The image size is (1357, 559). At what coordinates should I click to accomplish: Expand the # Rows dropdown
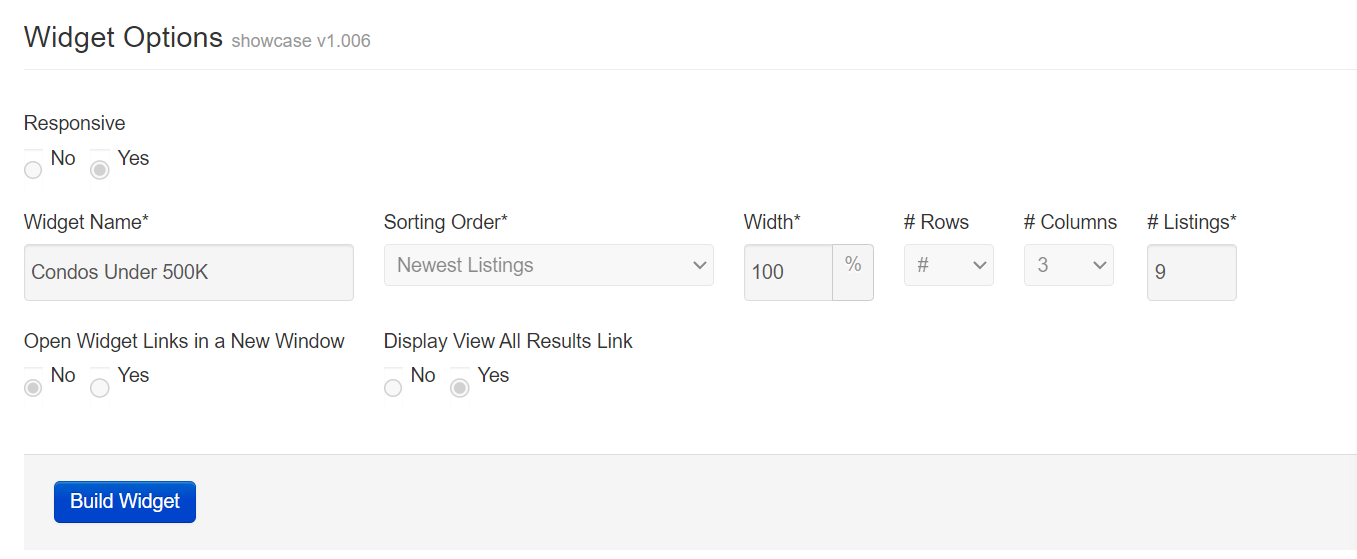point(949,265)
